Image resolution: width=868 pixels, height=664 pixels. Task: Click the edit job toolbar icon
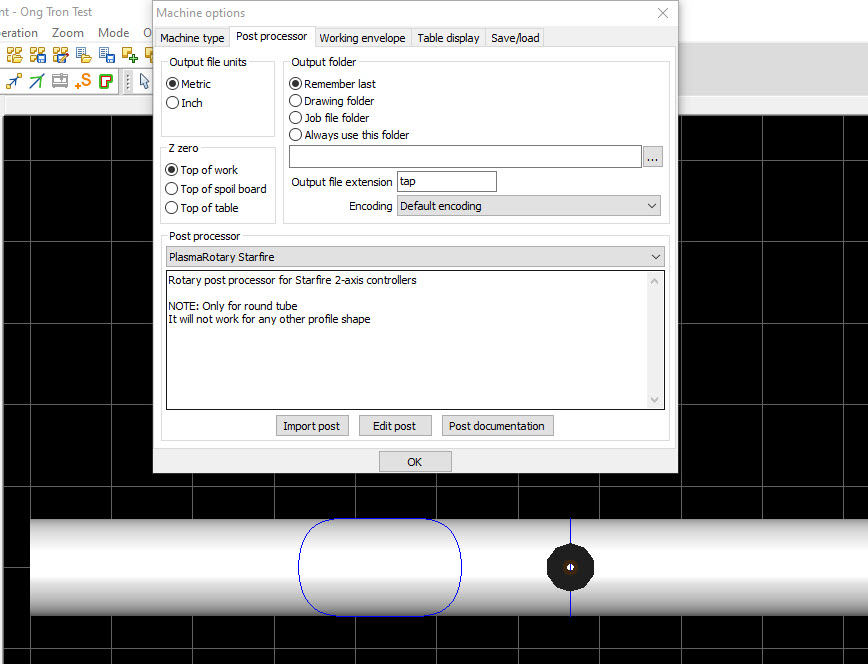[60, 55]
